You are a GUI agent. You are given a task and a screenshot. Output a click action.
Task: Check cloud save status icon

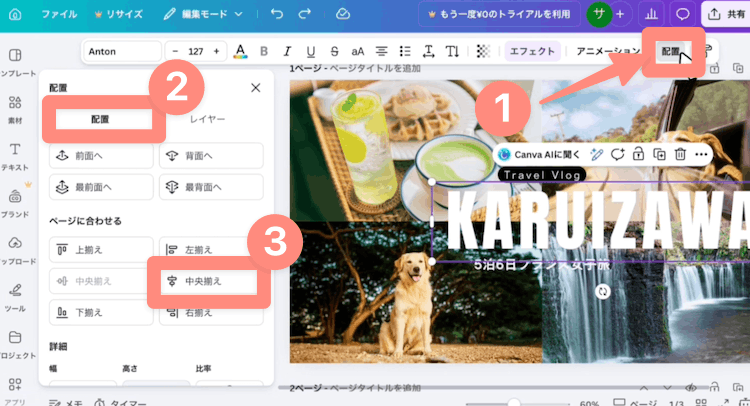[342, 14]
